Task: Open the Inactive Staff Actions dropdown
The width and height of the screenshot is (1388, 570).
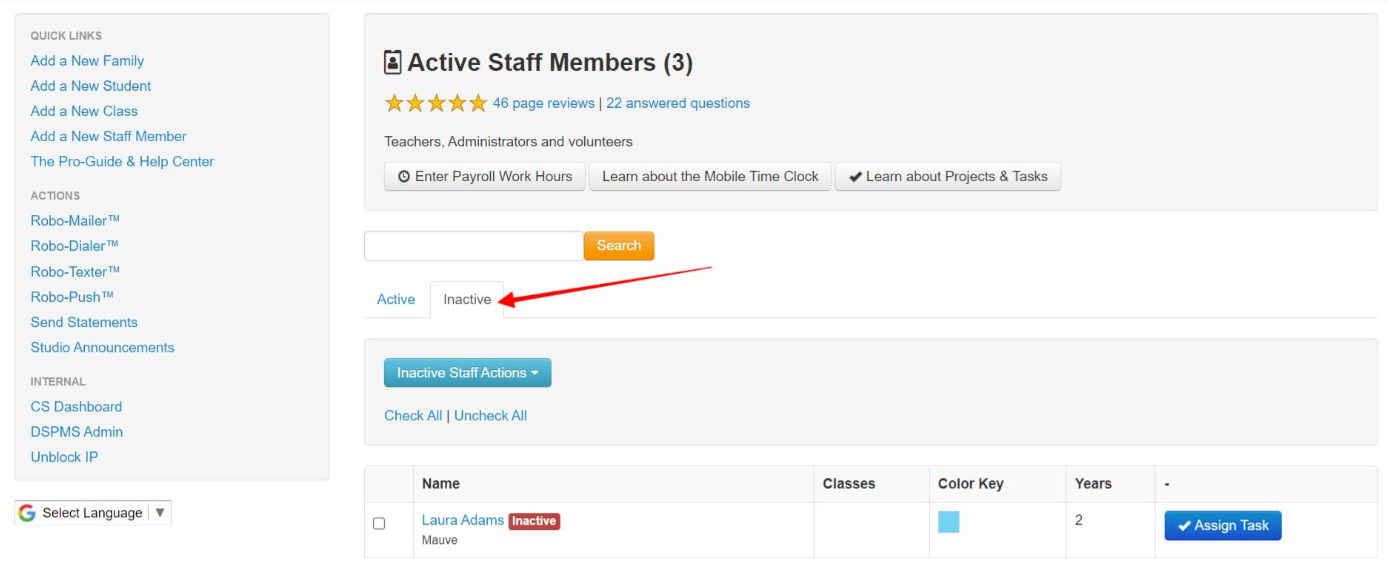Action: point(467,373)
